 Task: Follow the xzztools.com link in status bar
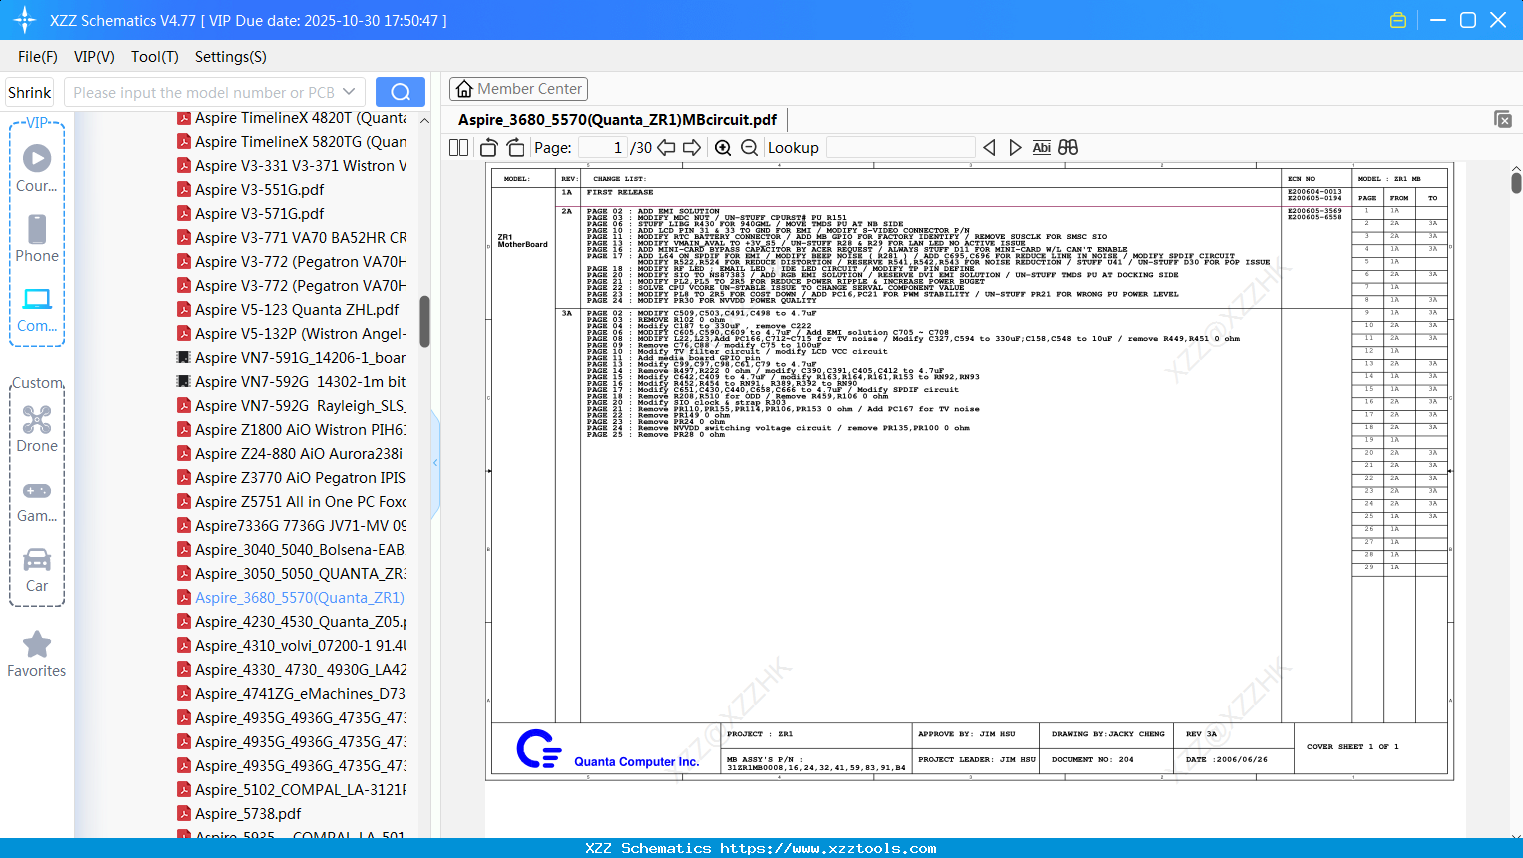coord(828,848)
